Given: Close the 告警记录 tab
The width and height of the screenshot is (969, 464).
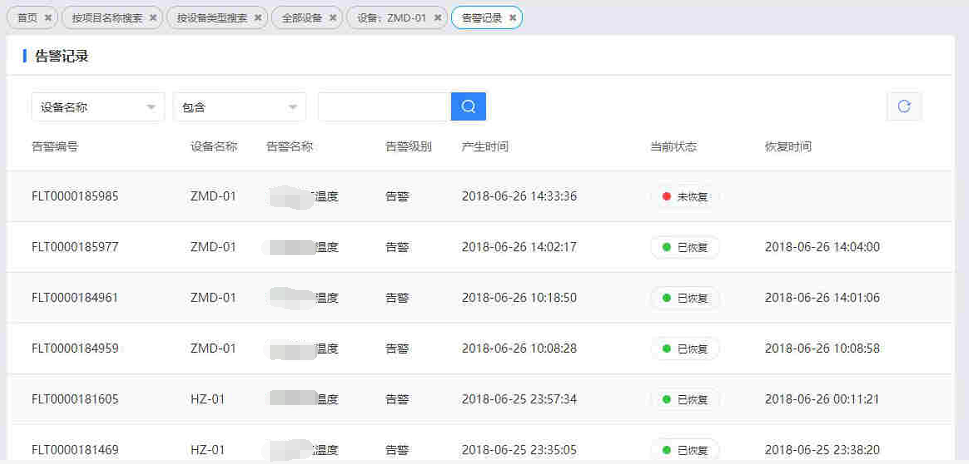Looking at the screenshot, I should click(x=512, y=18).
